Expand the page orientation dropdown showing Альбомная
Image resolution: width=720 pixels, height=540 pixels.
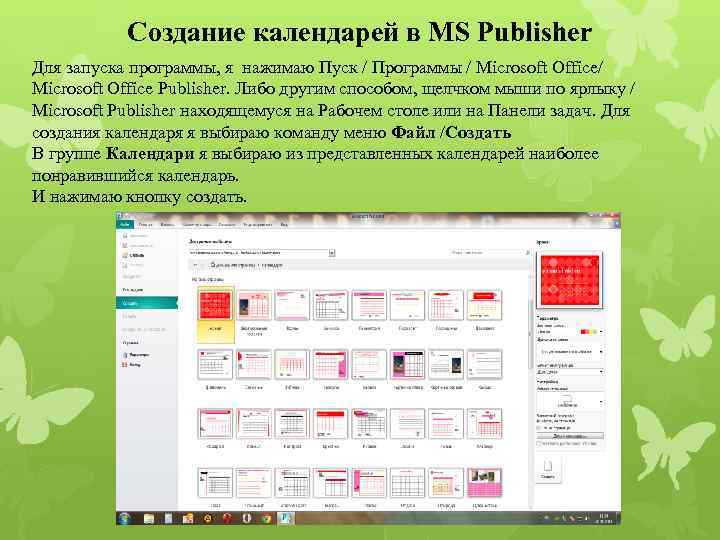pyautogui.click(x=571, y=401)
